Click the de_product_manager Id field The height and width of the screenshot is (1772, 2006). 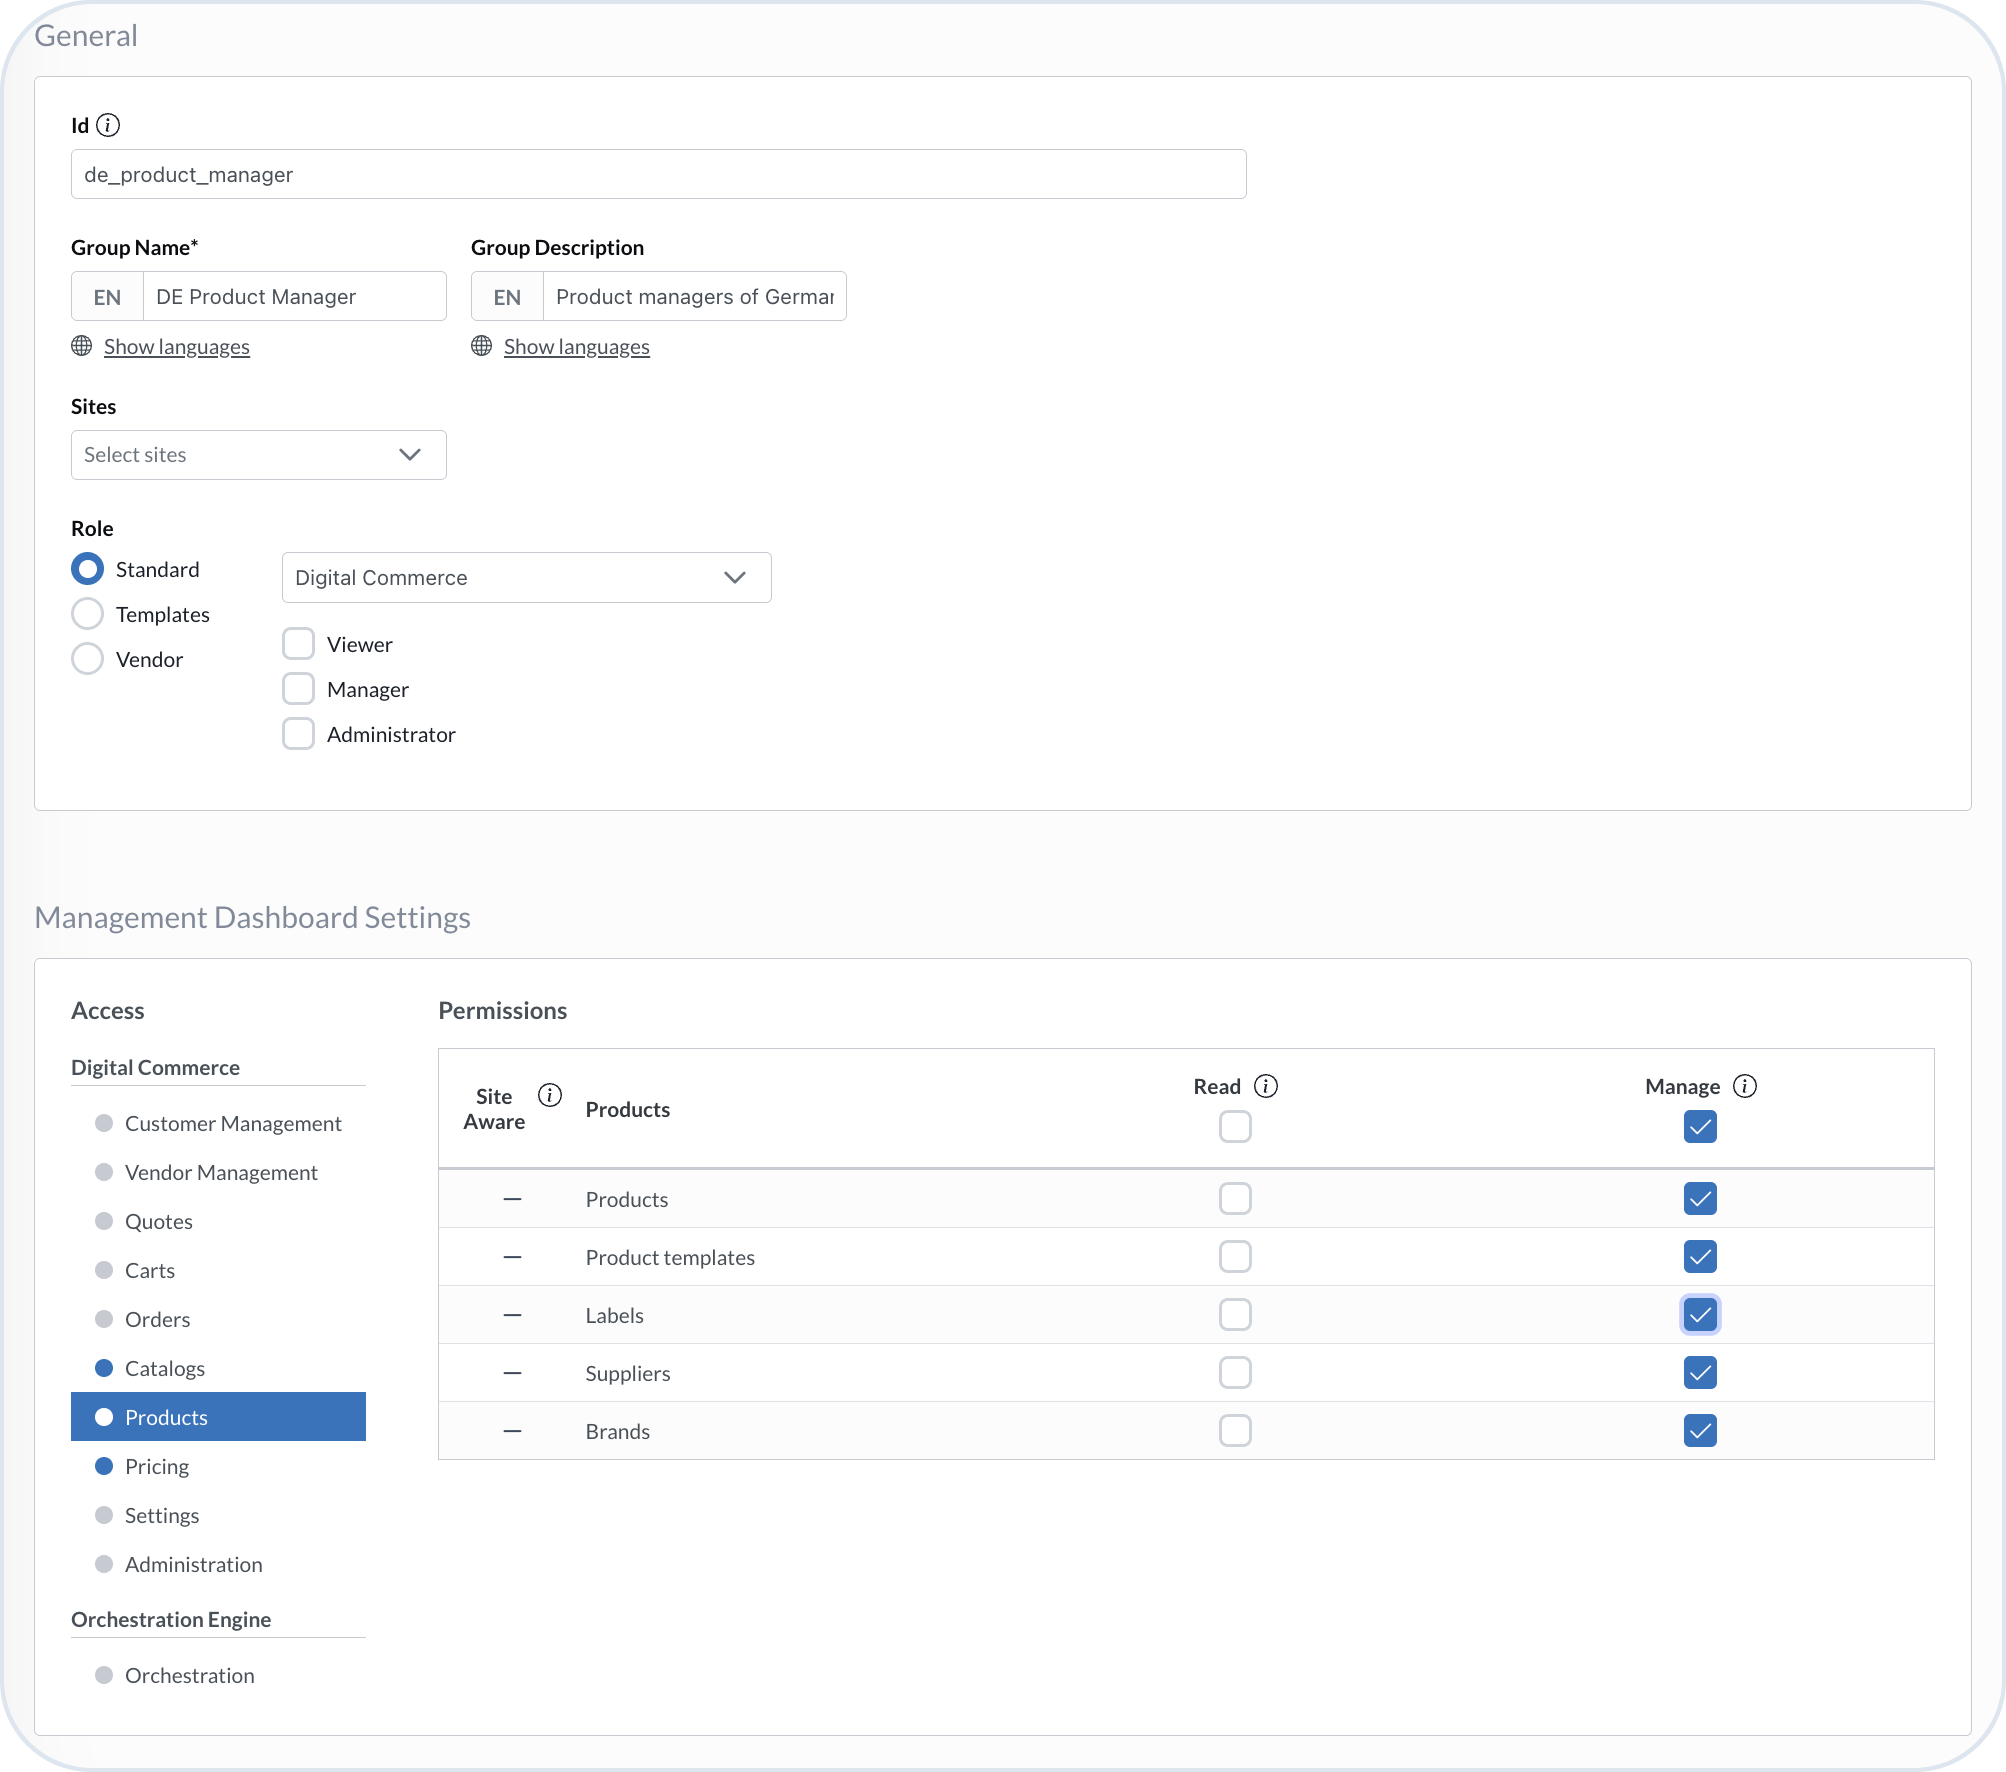pyautogui.click(x=658, y=175)
